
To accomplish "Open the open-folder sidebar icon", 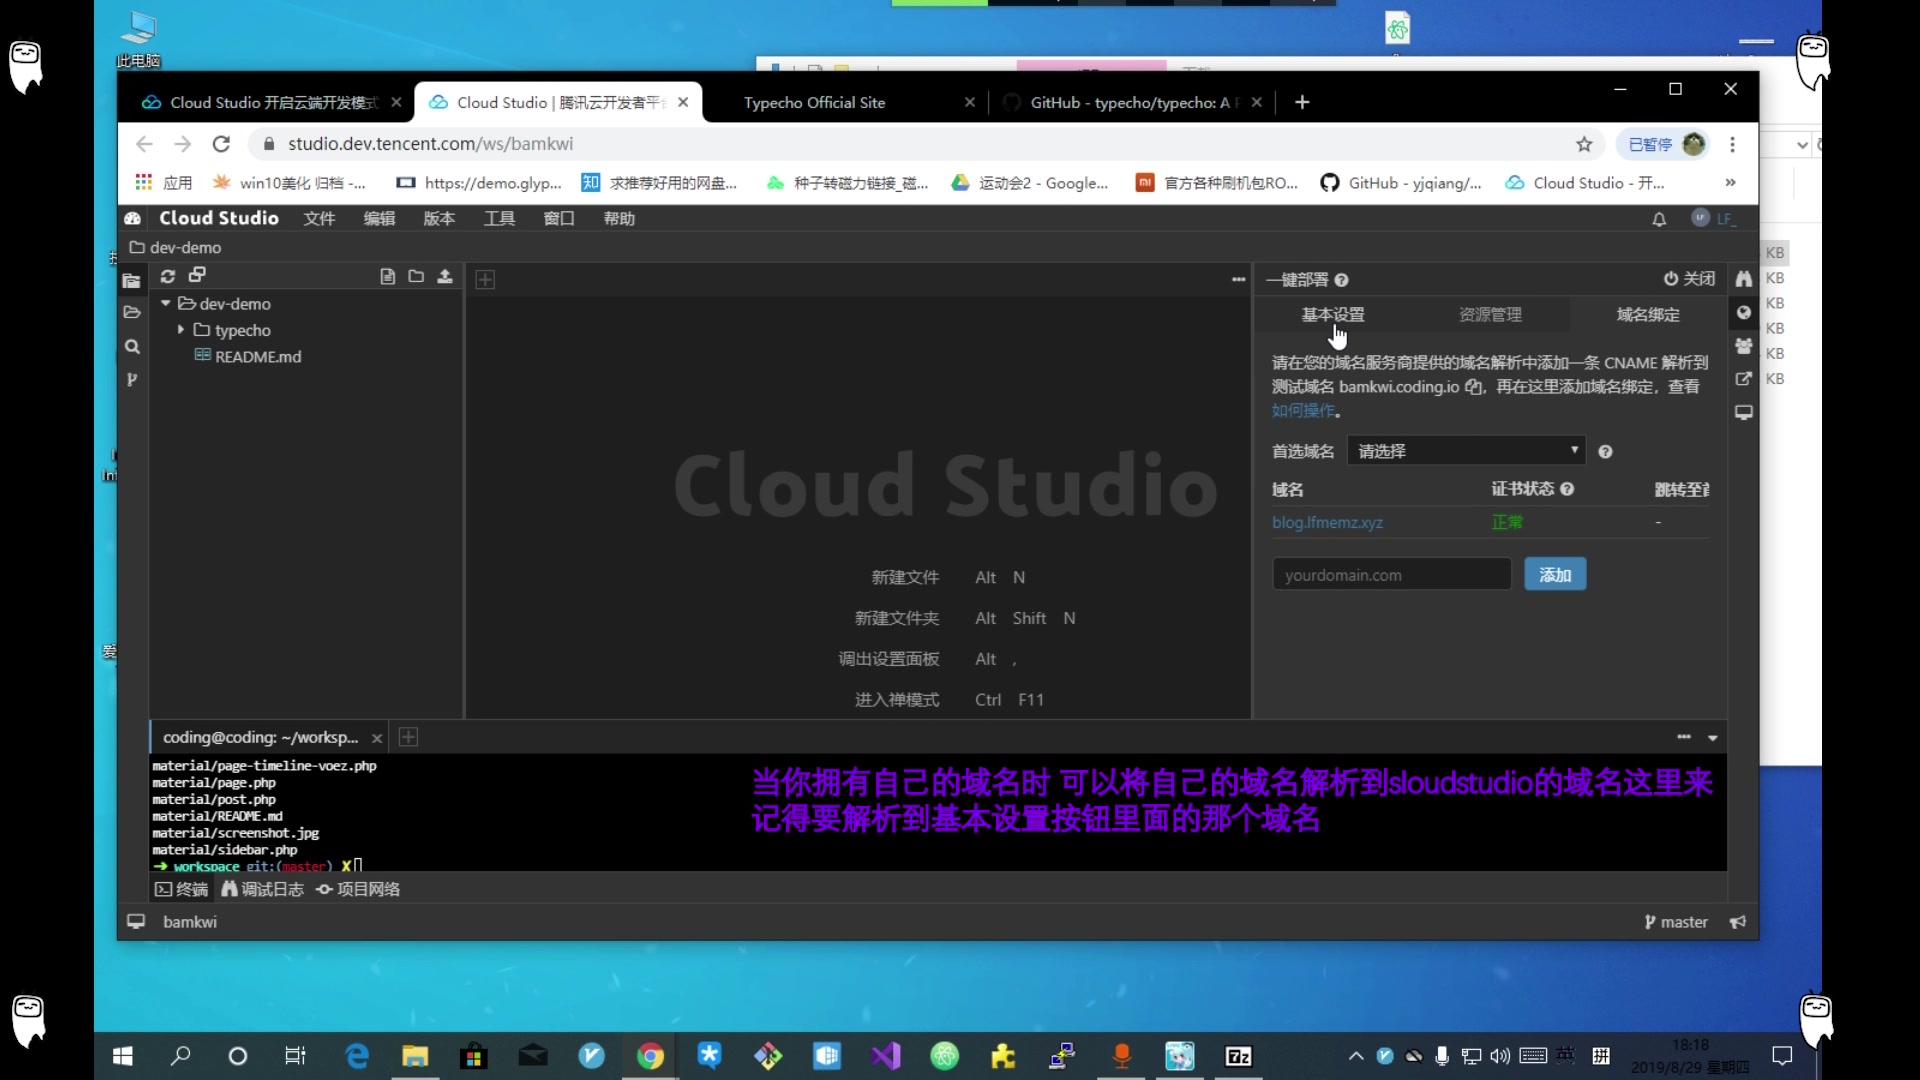I will point(131,312).
